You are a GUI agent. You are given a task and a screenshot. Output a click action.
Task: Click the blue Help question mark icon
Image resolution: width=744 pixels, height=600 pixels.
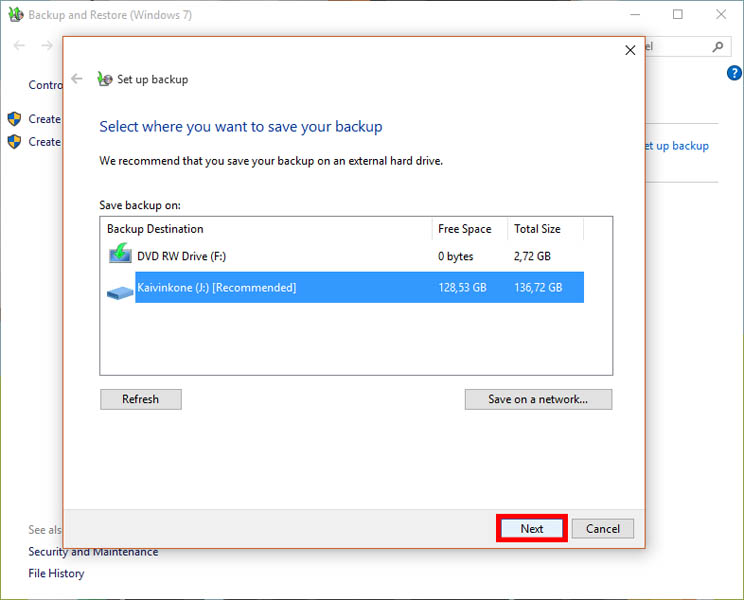coord(733,74)
